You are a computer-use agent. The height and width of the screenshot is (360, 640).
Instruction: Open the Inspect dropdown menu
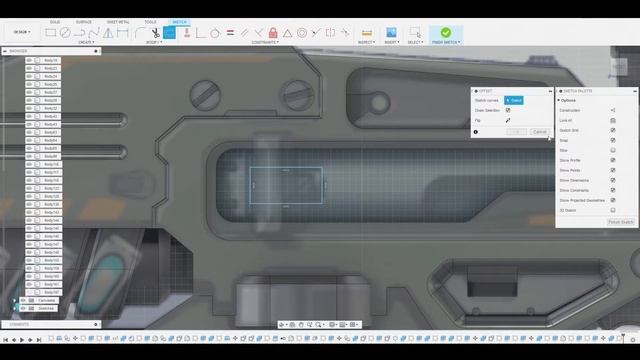[x=367, y=42]
